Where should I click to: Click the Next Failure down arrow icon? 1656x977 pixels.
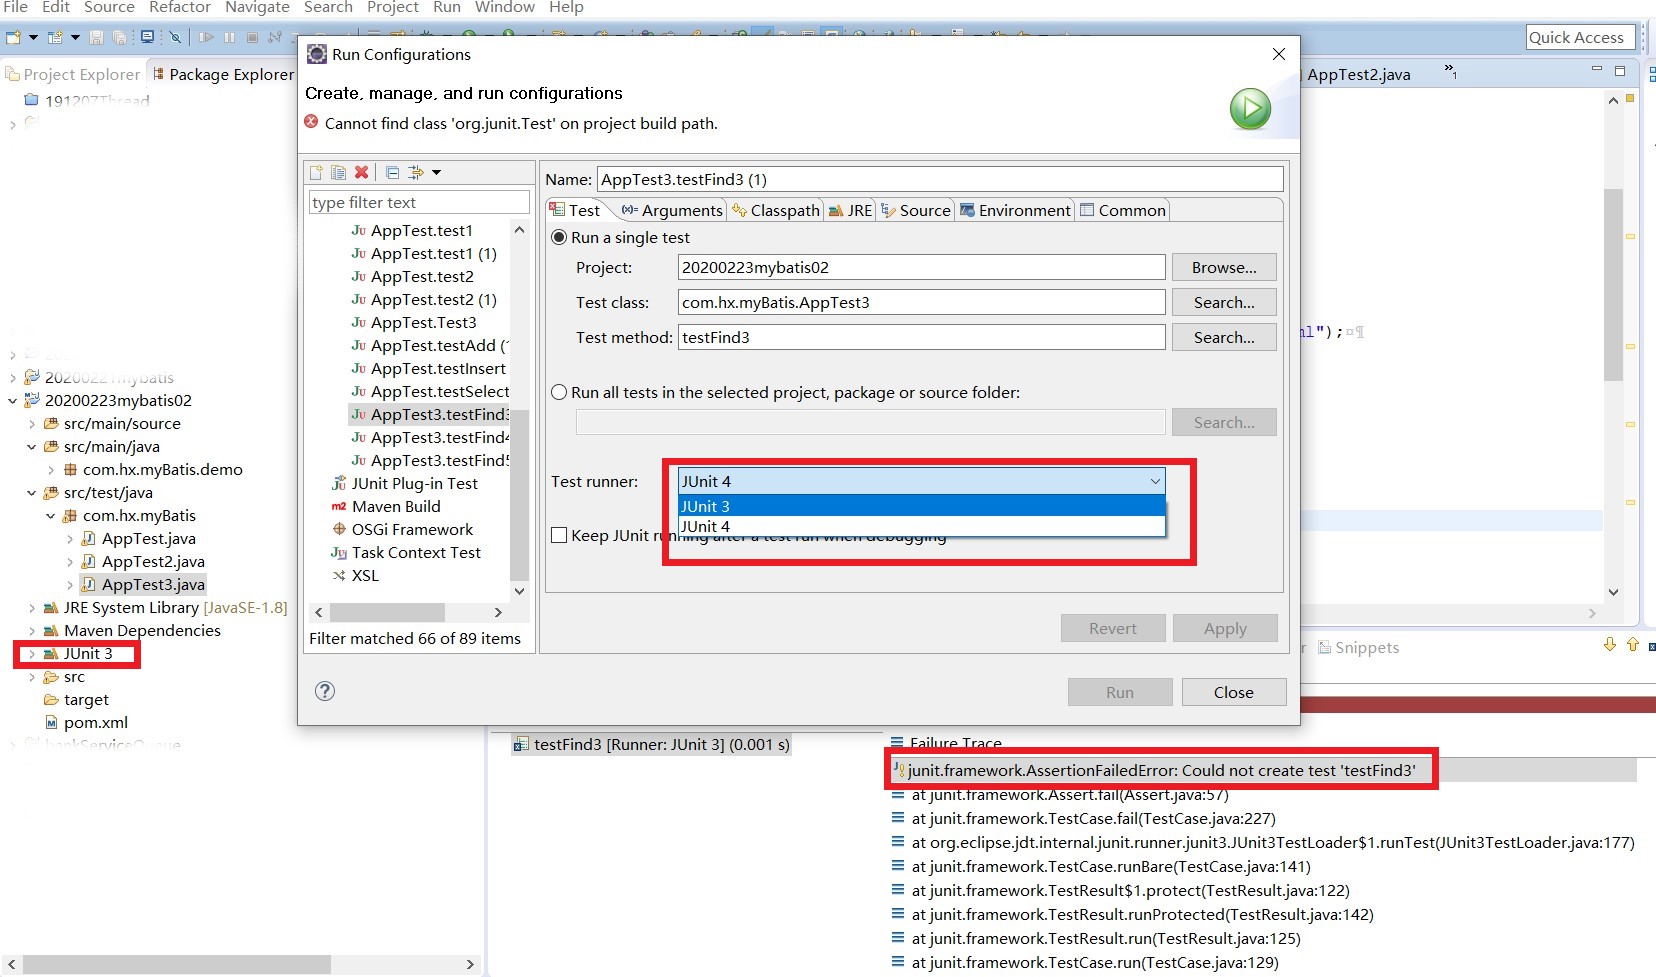1610,645
